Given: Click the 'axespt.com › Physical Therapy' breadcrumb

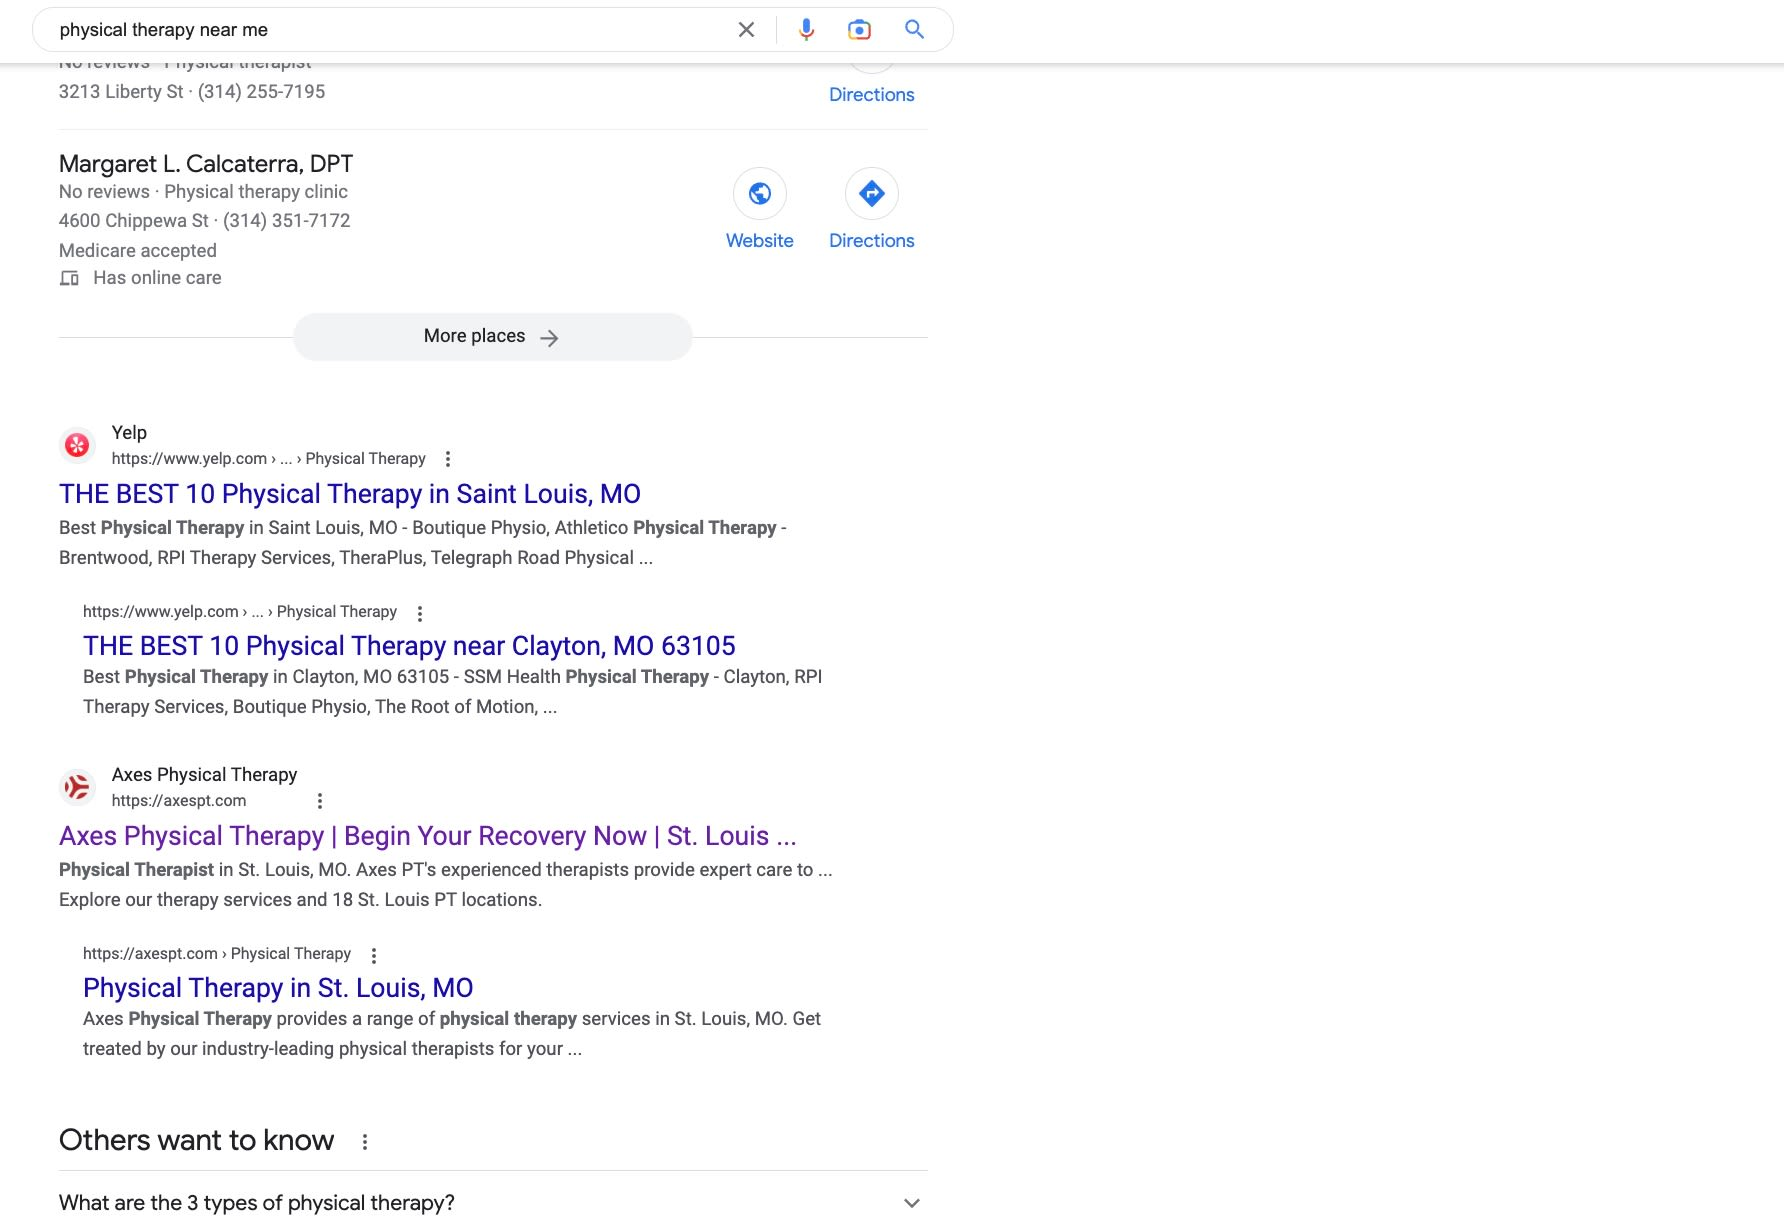Looking at the screenshot, I should [x=217, y=954].
